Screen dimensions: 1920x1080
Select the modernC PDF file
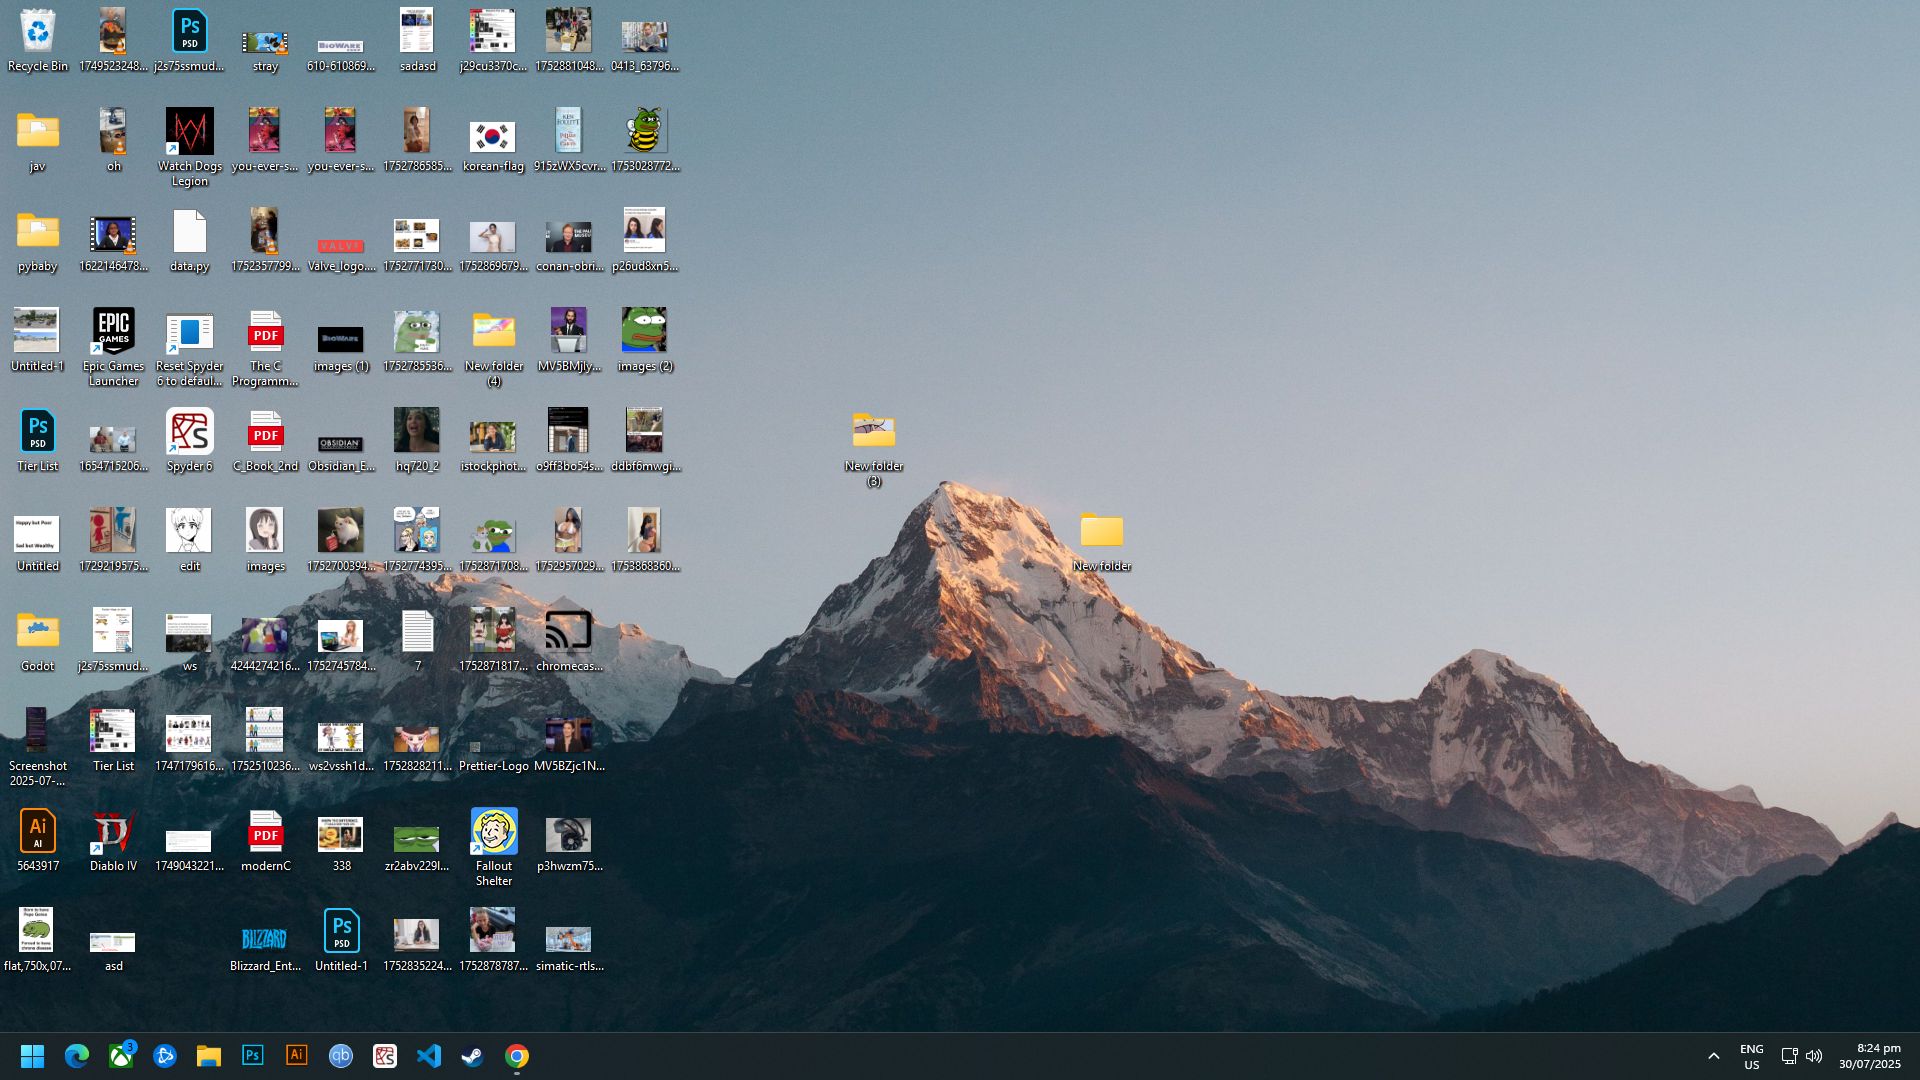click(x=266, y=840)
